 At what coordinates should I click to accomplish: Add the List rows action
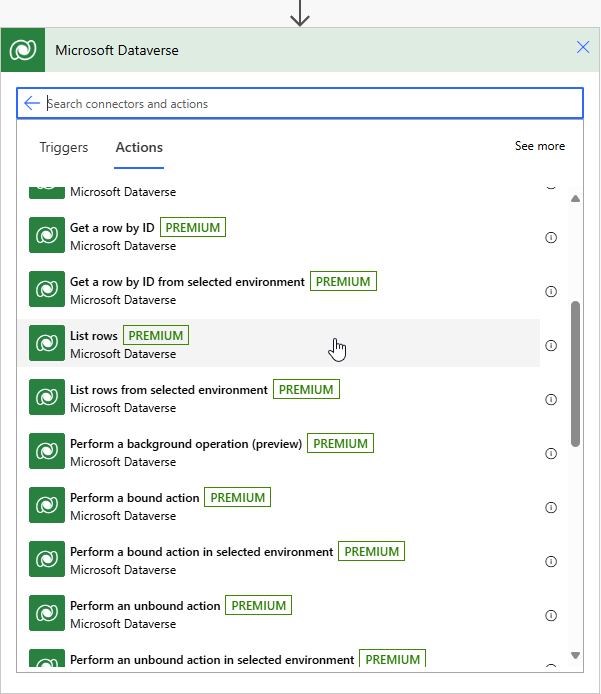pyautogui.click(x=279, y=343)
